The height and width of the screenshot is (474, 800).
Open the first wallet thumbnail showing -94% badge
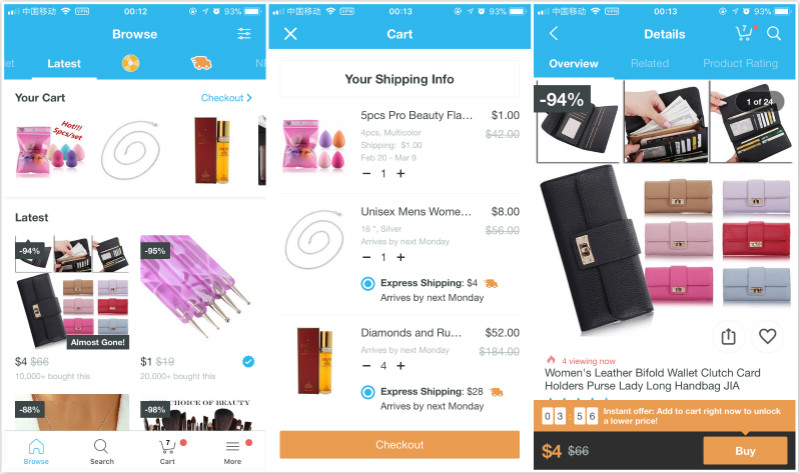tap(578, 121)
